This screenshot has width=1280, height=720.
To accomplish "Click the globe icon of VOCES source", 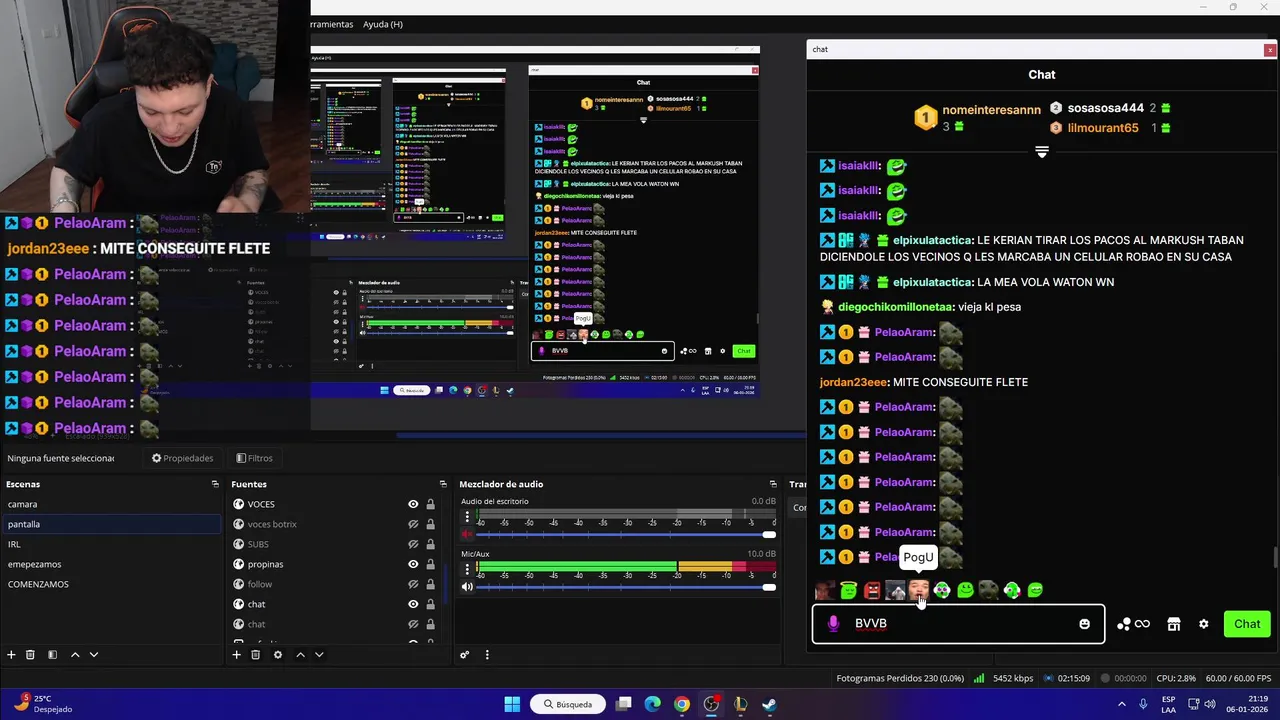I will (239, 504).
